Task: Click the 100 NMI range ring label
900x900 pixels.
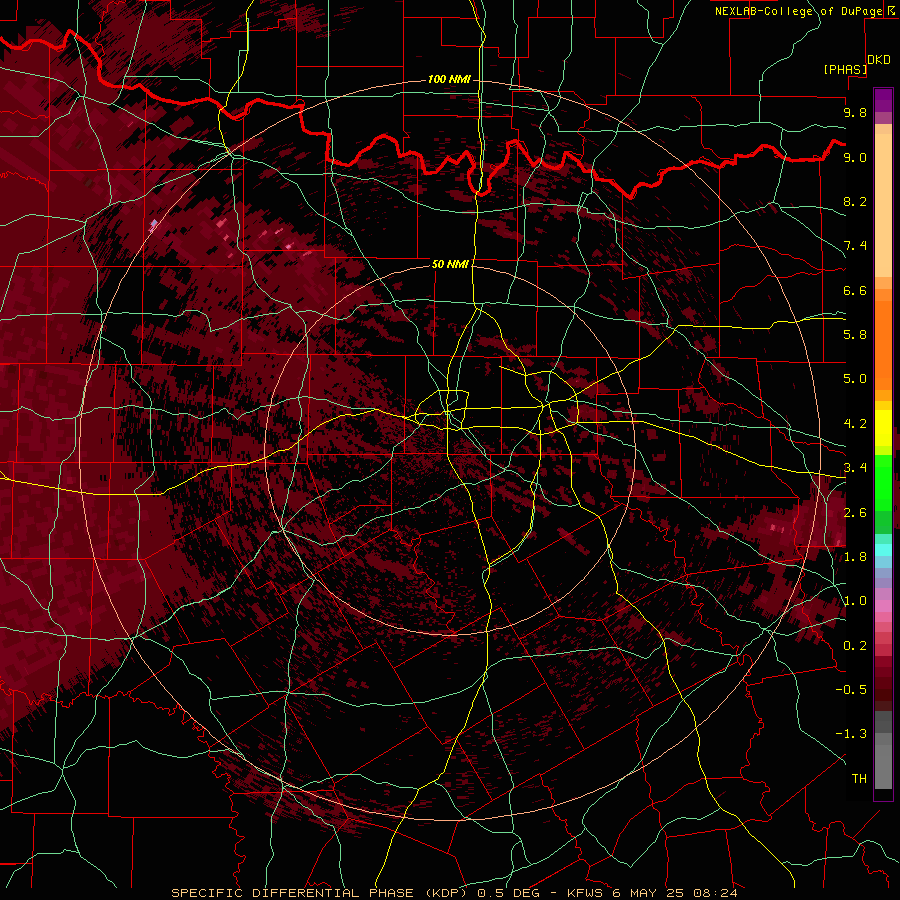Action: [449, 79]
